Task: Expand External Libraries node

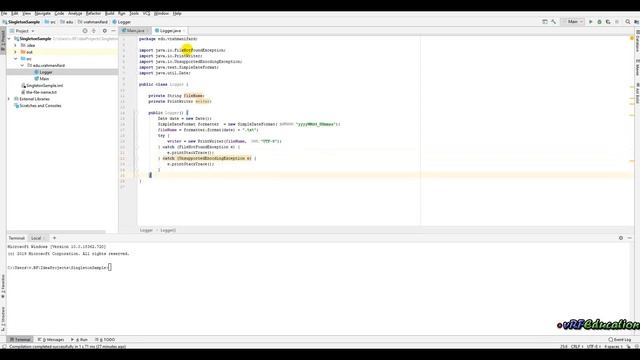Action: 9,99
